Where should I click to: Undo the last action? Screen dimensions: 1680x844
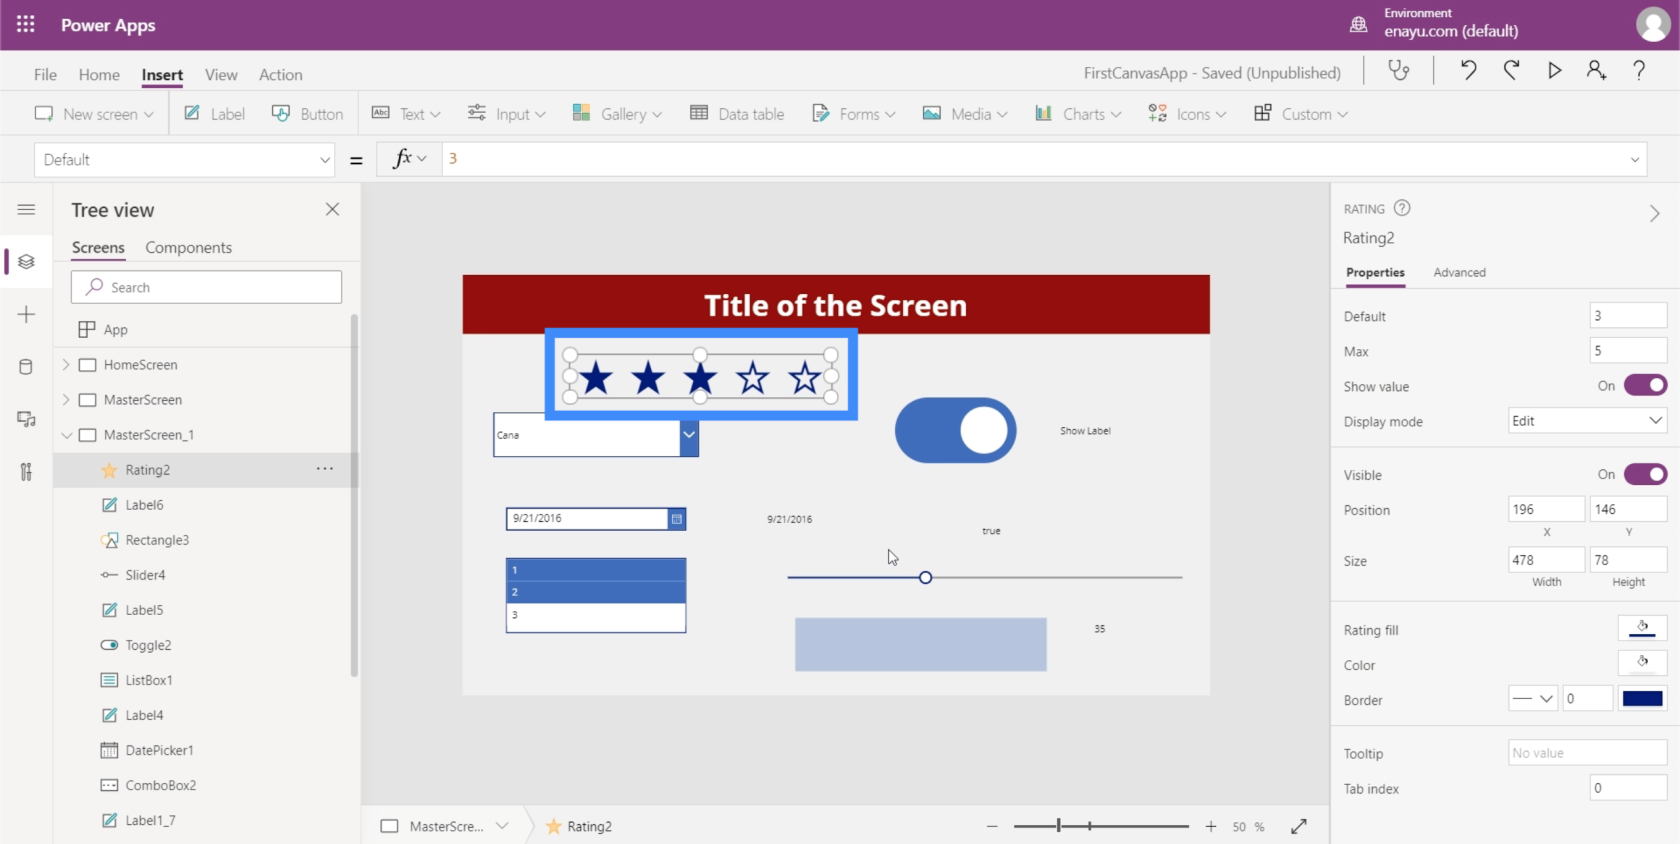point(1468,70)
